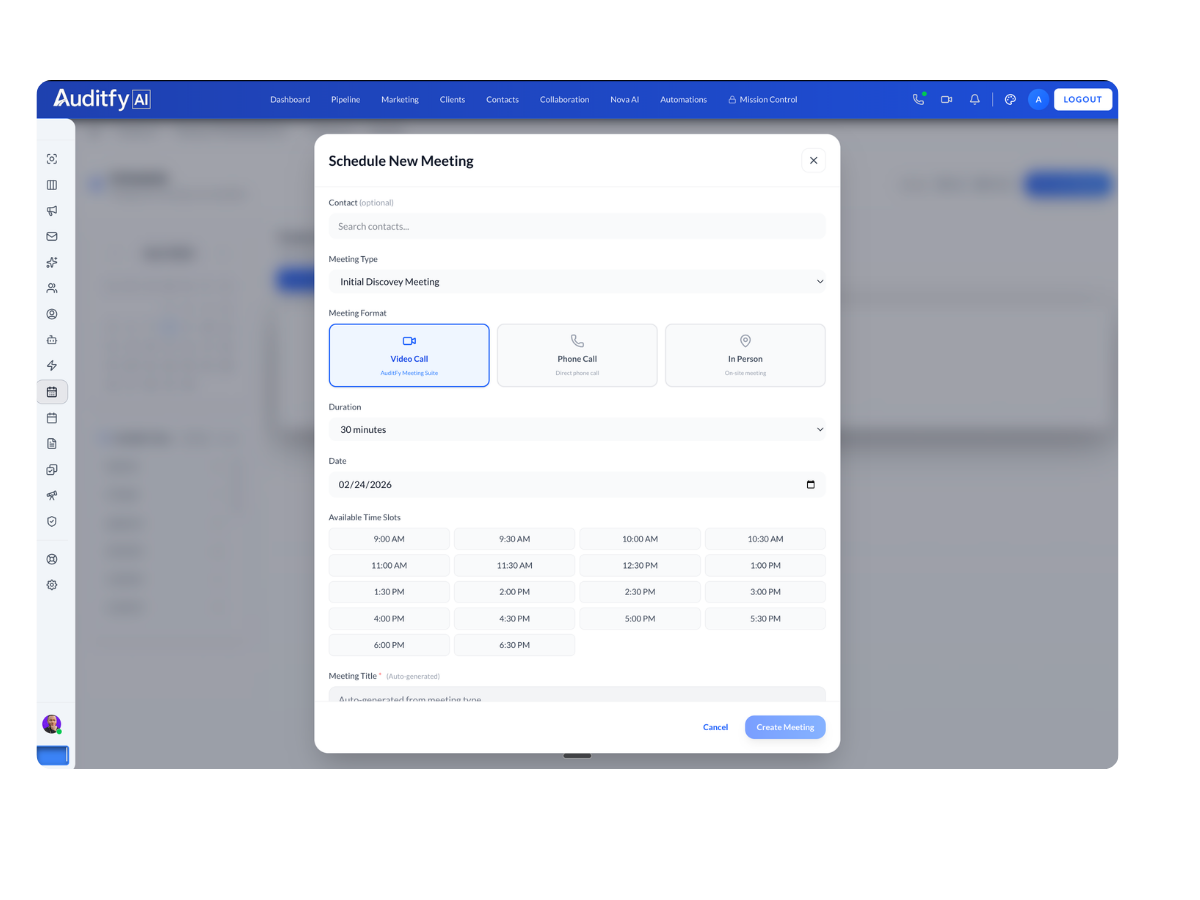Open the lightning bolt icon in sidebar
The image size is (1200, 900).
tap(52, 366)
